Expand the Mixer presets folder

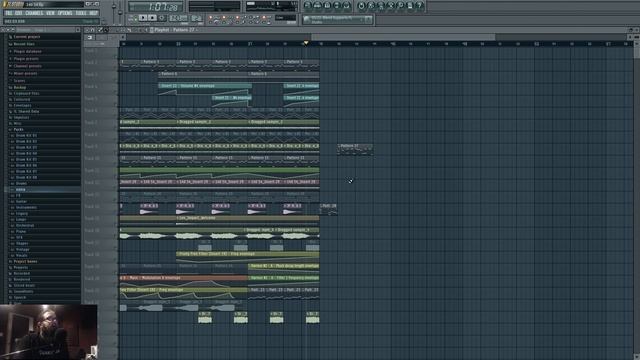coord(25,73)
